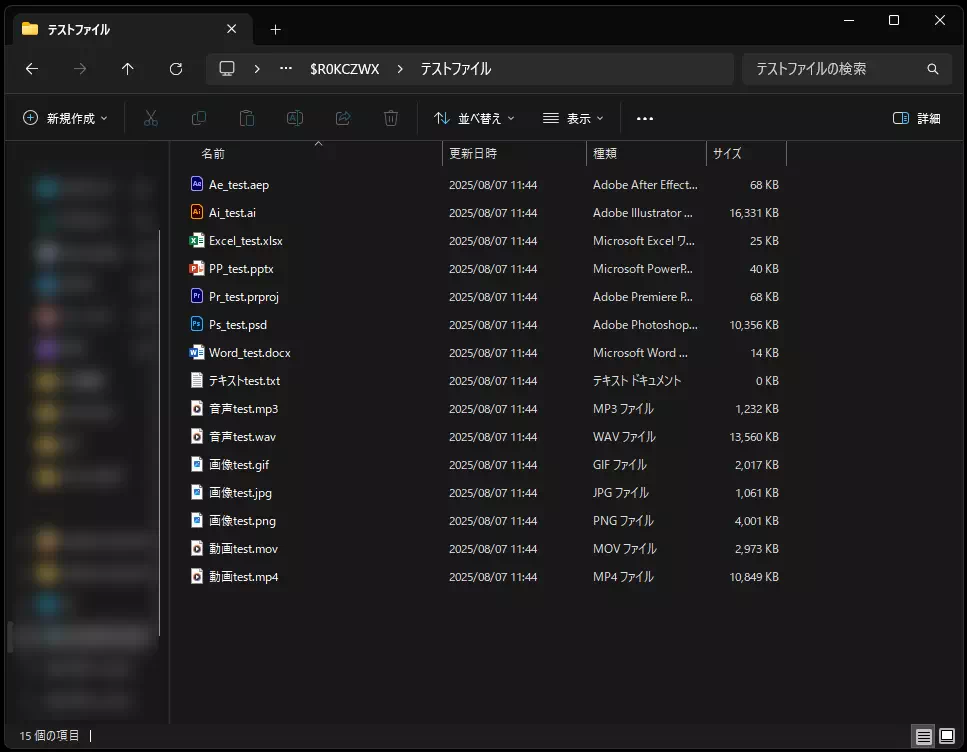Refresh the folder view
967x752 pixels.
(x=176, y=68)
